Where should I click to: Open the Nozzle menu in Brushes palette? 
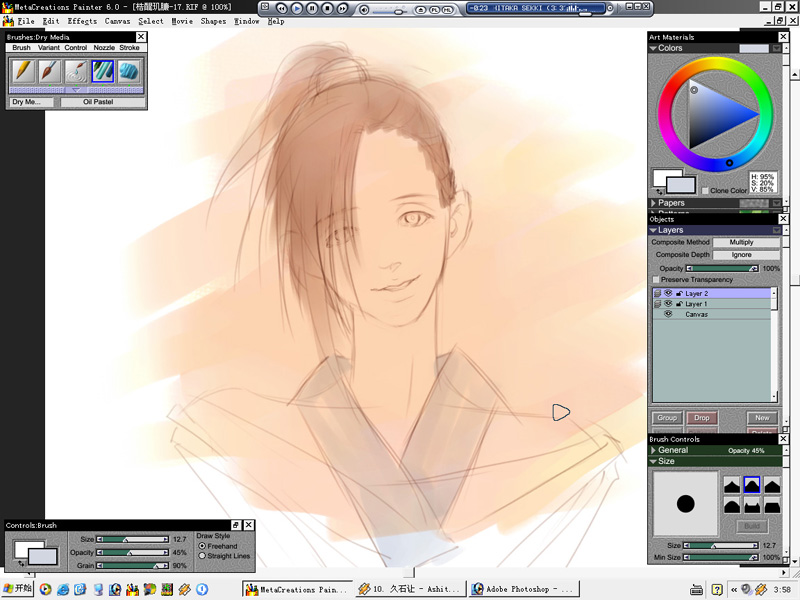(x=104, y=47)
